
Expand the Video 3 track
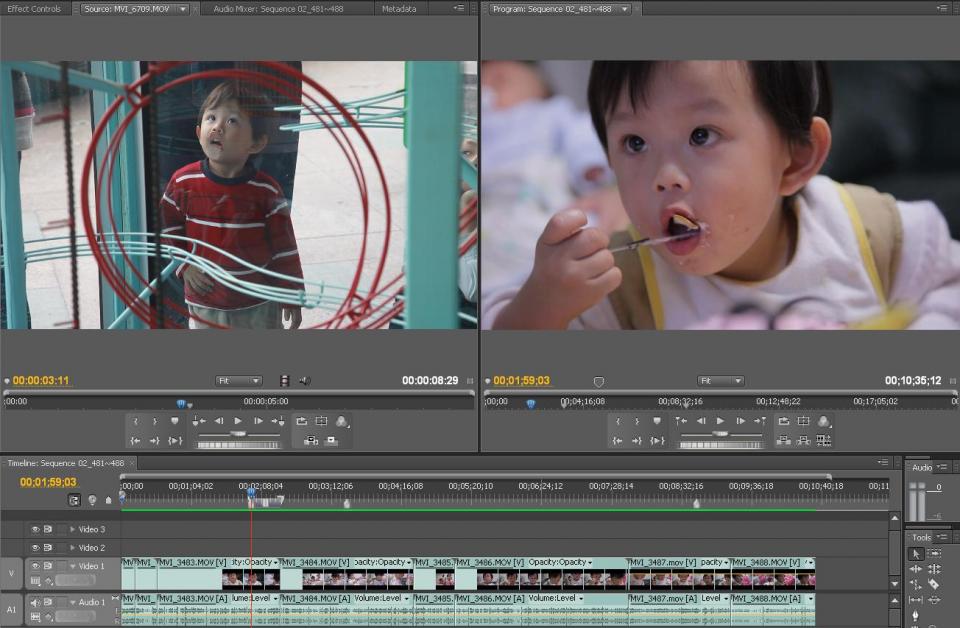[72, 529]
